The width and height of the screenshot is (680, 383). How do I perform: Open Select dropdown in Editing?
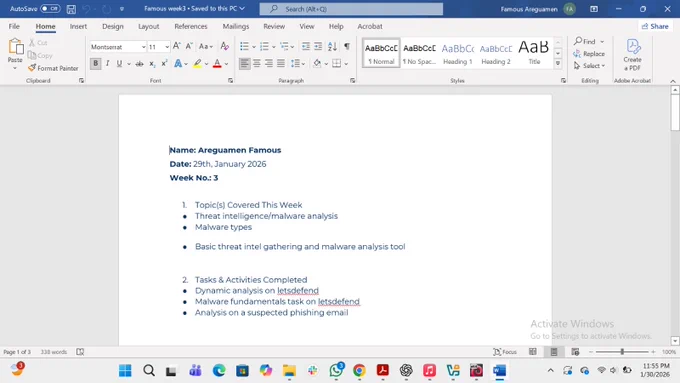(589, 66)
